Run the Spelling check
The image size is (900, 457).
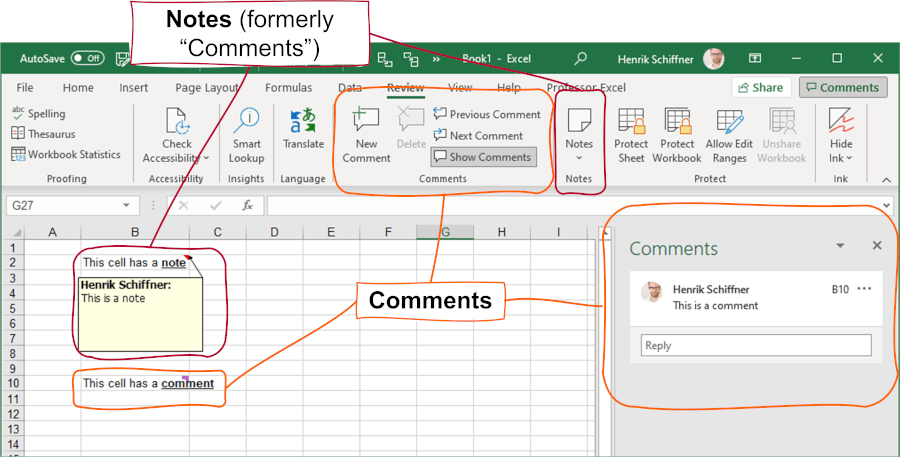[x=38, y=114]
